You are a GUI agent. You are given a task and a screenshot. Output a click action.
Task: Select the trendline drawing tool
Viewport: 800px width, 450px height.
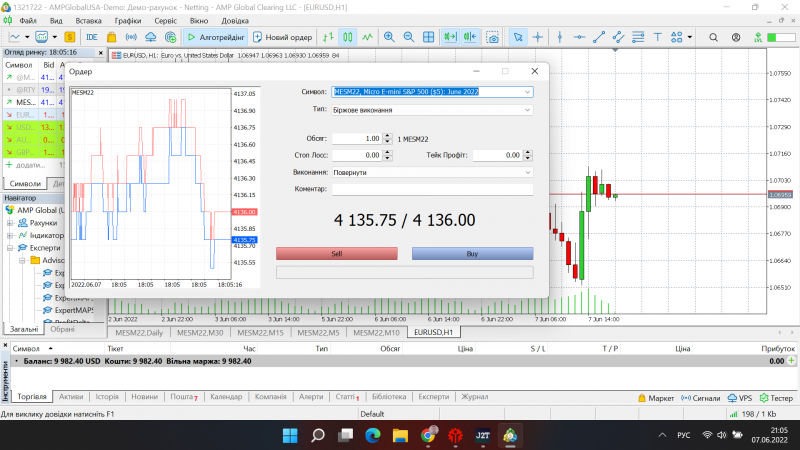pyautogui.click(x=599, y=37)
